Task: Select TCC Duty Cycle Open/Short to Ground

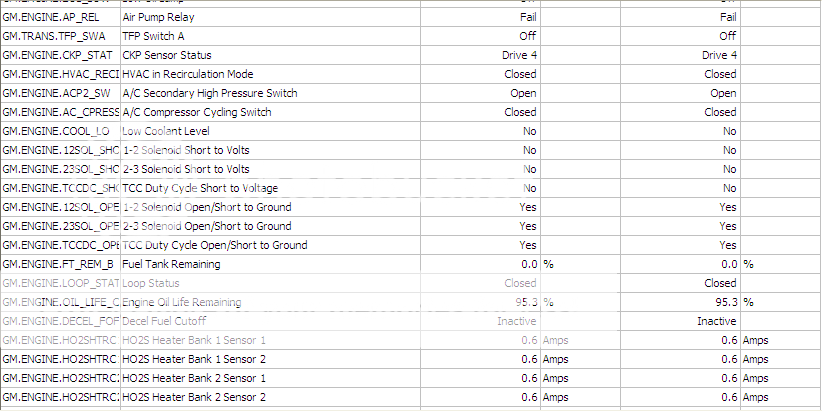Action: [214, 245]
